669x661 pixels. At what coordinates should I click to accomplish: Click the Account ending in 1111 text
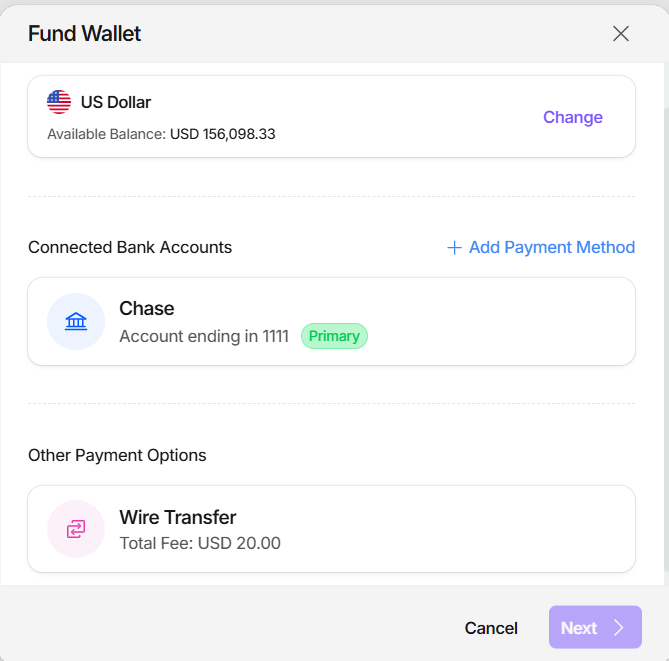pyautogui.click(x=204, y=336)
